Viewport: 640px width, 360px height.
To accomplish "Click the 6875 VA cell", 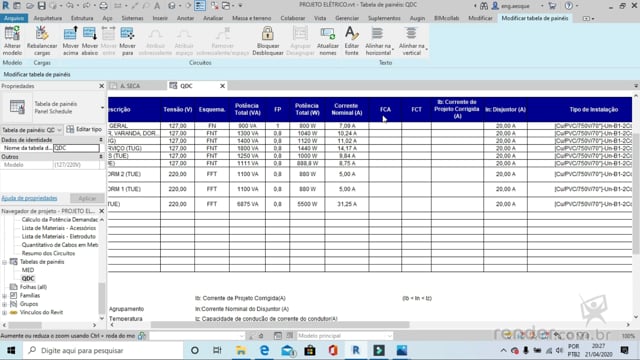I will pyautogui.click(x=247, y=204).
